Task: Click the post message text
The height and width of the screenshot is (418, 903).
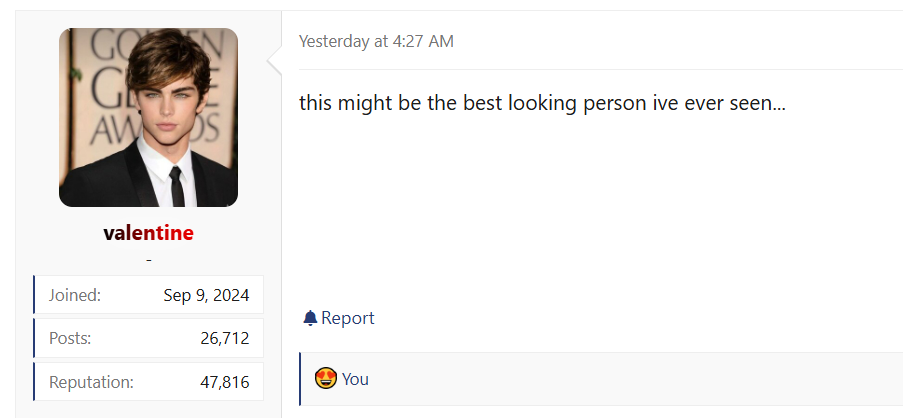Action: click(x=542, y=103)
